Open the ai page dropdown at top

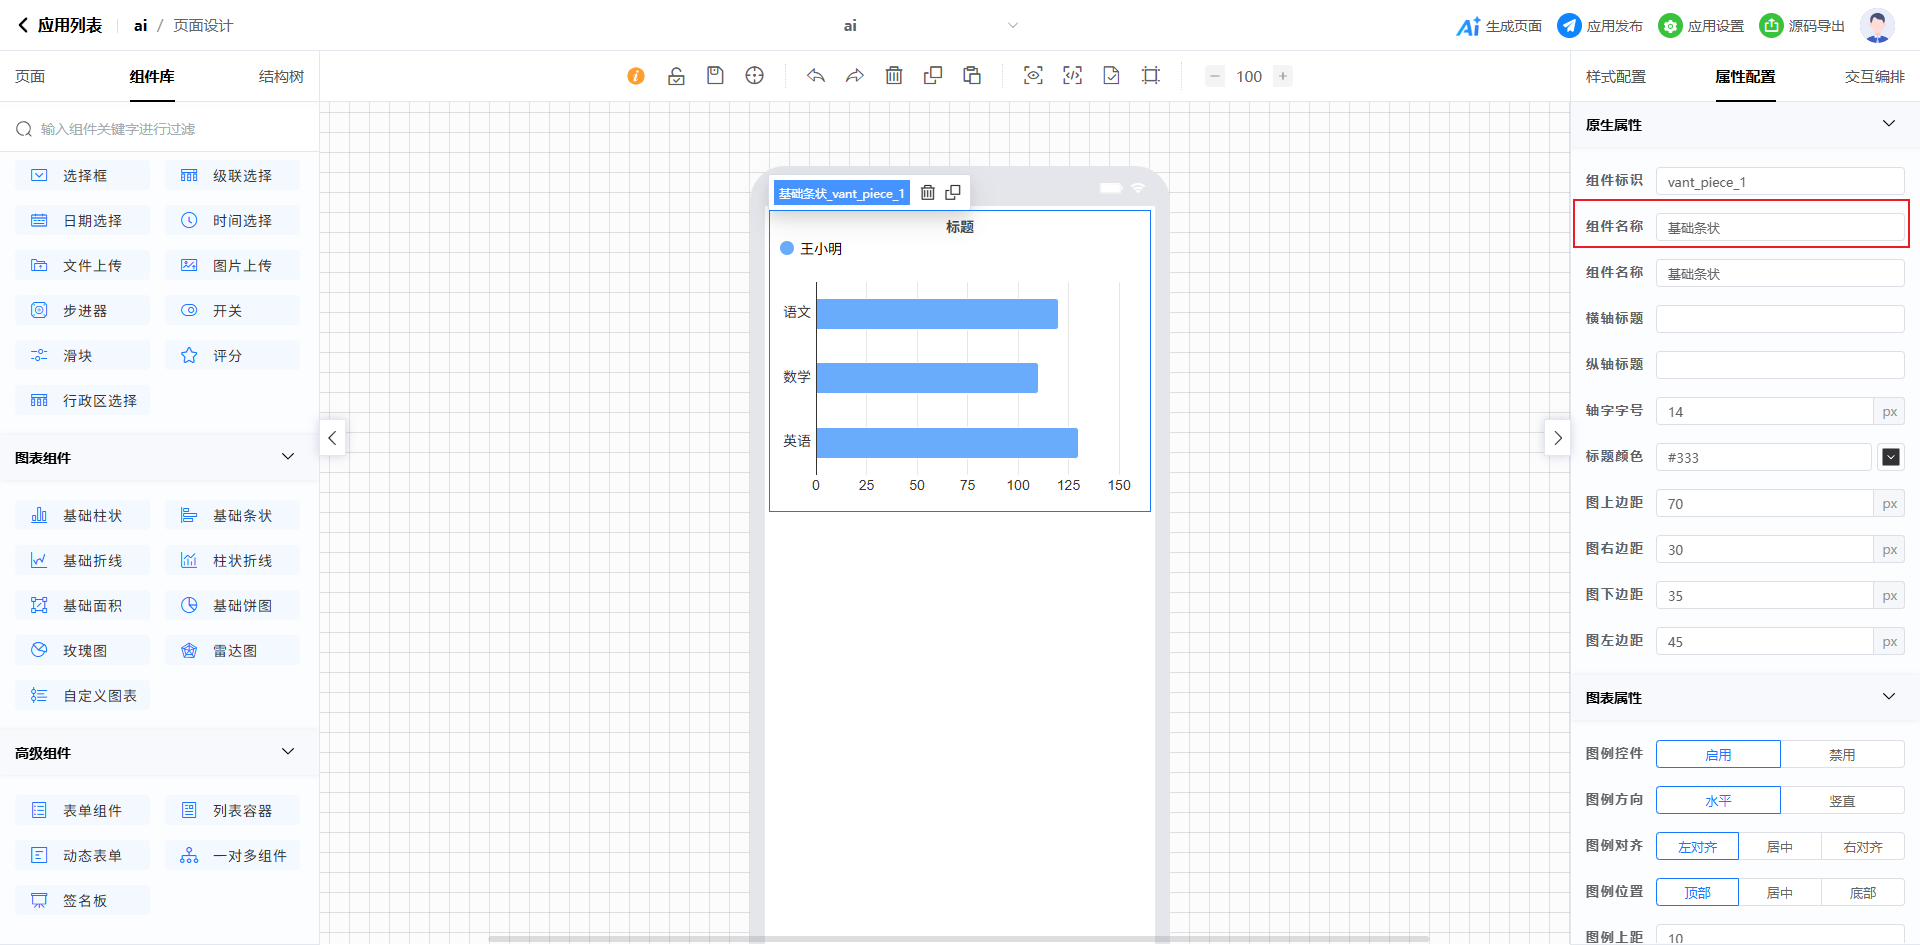click(x=1012, y=26)
